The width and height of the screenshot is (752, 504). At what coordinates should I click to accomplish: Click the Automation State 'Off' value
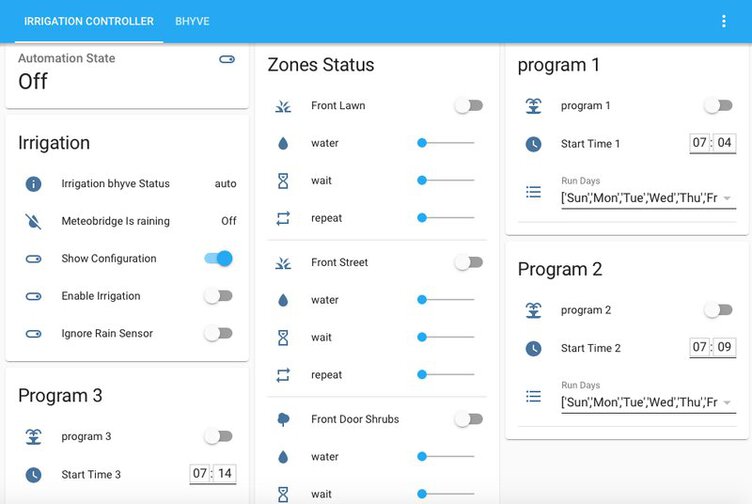pos(33,82)
